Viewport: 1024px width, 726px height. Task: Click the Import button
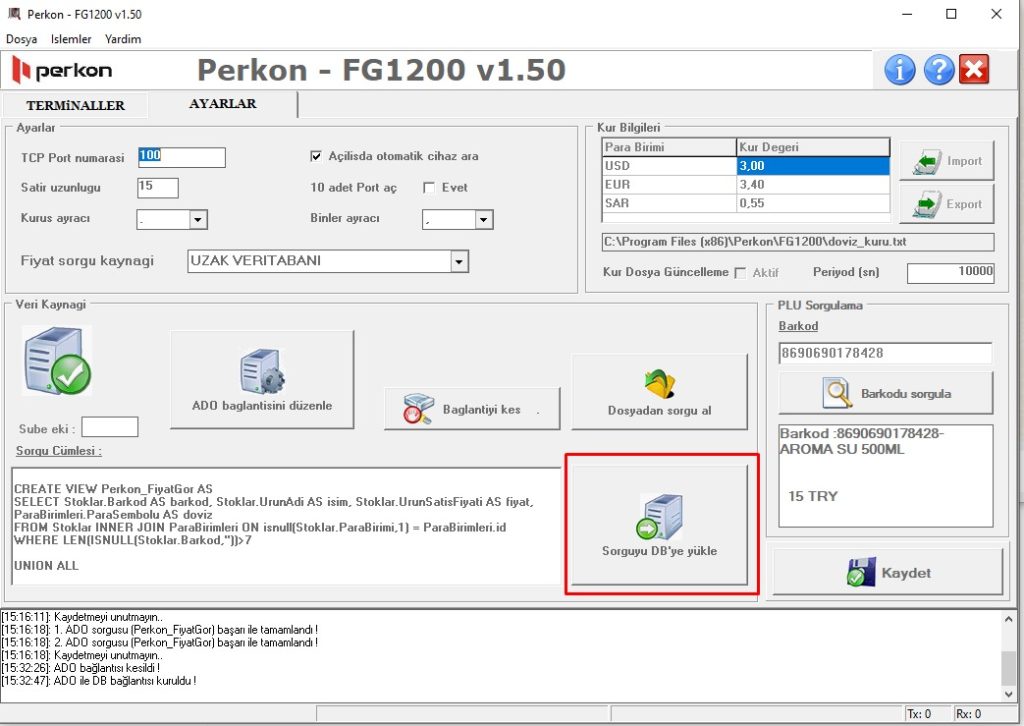coord(947,161)
